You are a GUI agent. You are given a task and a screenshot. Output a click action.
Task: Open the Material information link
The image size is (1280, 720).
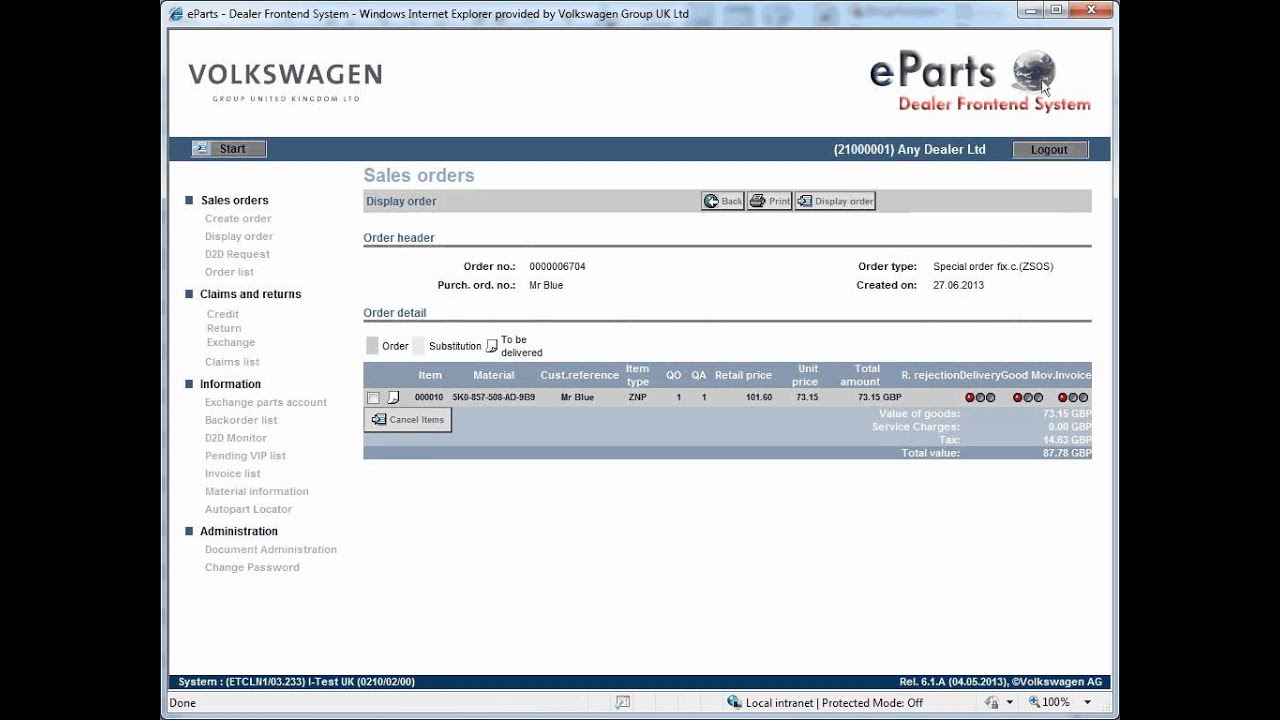click(257, 491)
